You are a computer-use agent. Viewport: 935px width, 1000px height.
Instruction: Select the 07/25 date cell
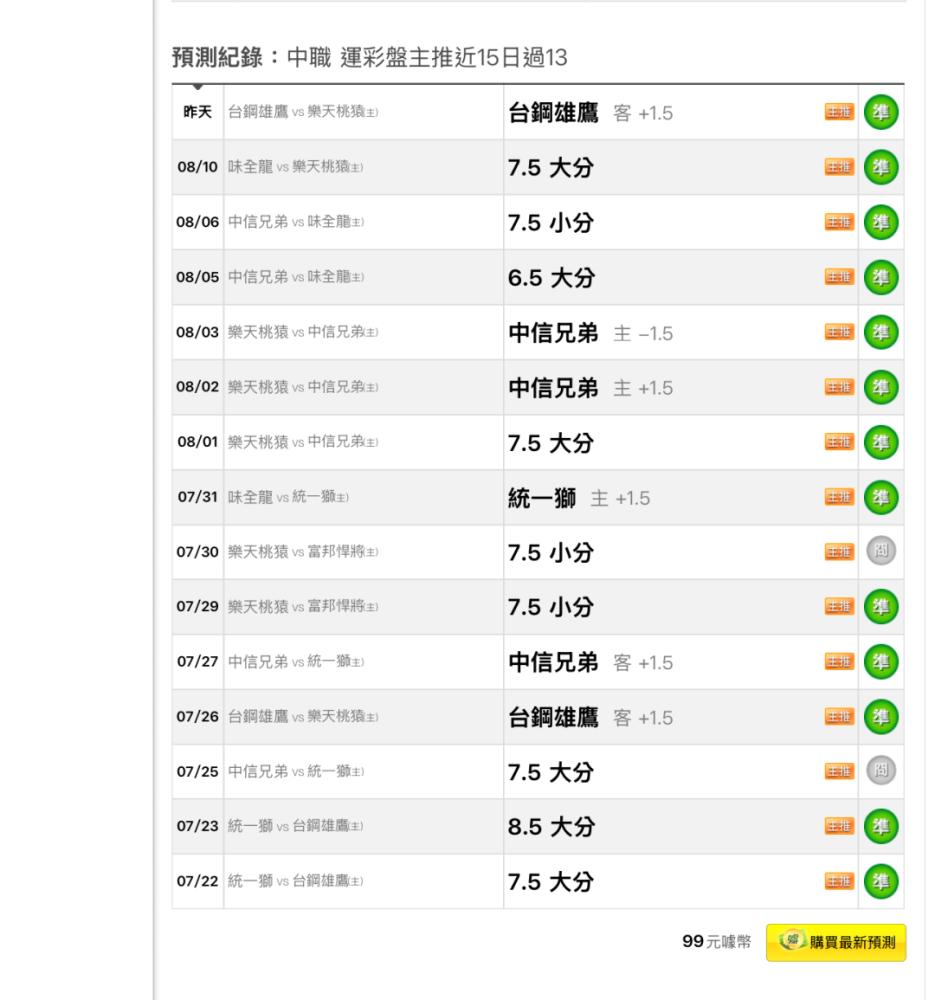click(x=198, y=772)
